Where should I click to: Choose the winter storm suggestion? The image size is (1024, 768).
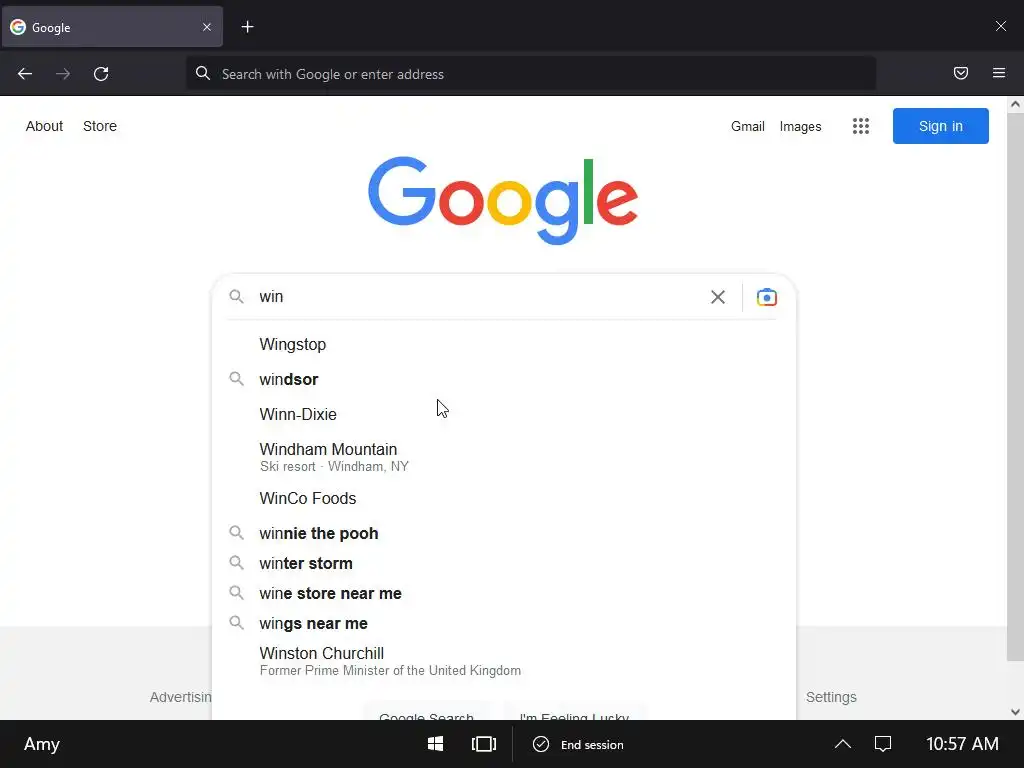click(504, 563)
